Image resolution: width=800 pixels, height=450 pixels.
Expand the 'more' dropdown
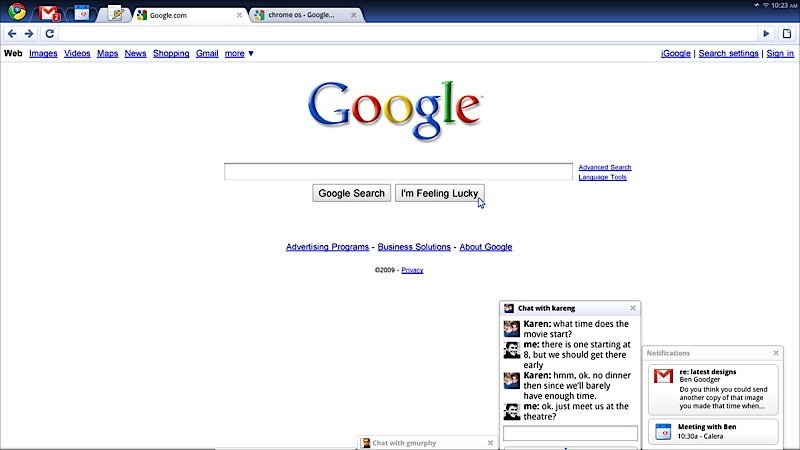click(239, 53)
